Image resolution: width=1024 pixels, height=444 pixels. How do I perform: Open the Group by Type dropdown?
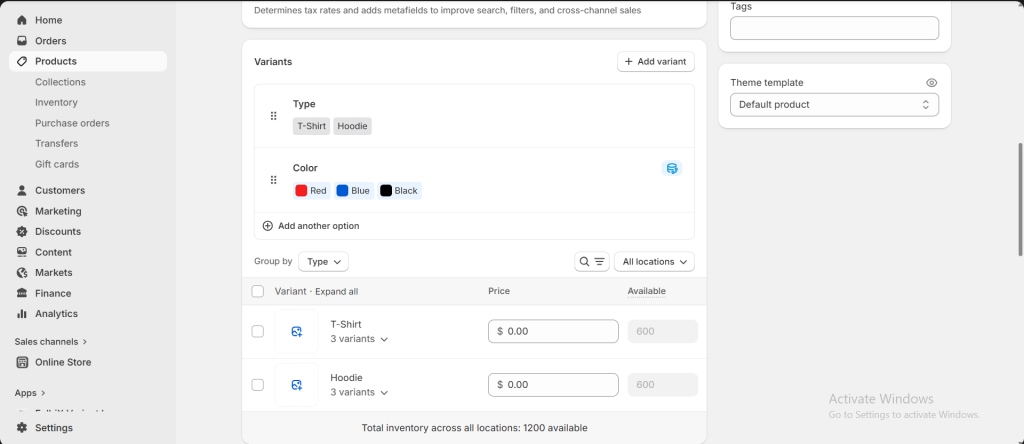(x=323, y=262)
